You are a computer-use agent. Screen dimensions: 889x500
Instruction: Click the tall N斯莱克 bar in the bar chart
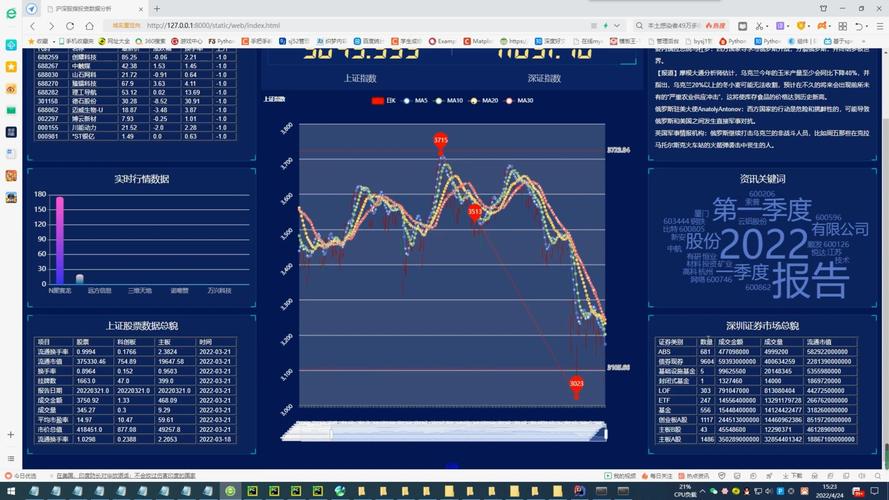click(60, 240)
